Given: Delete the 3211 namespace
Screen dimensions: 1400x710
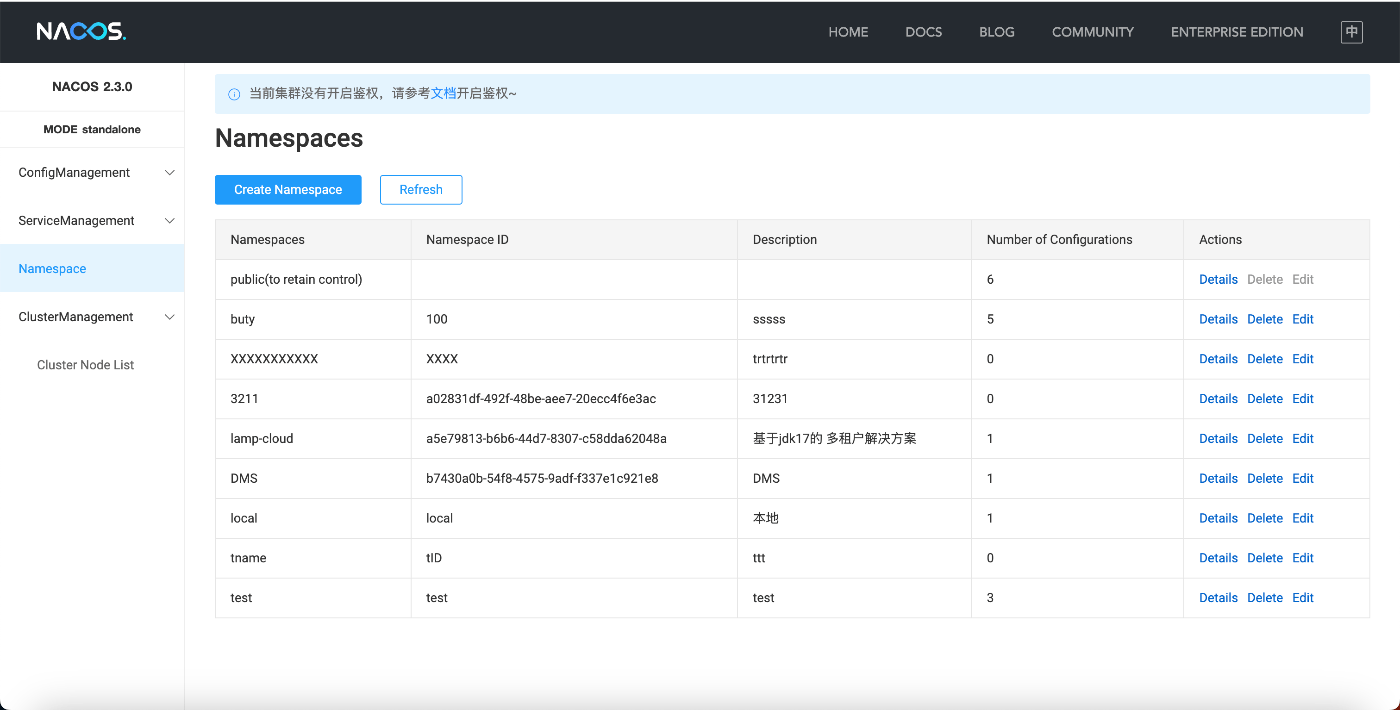Looking at the screenshot, I should point(1265,399).
